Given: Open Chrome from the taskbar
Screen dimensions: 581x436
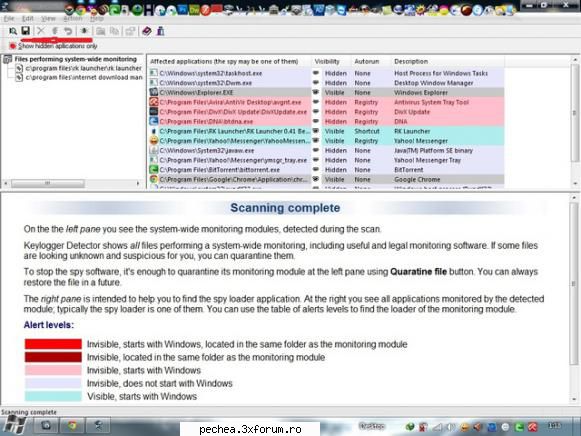Looking at the screenshot, I should click(x=73, y=425).
